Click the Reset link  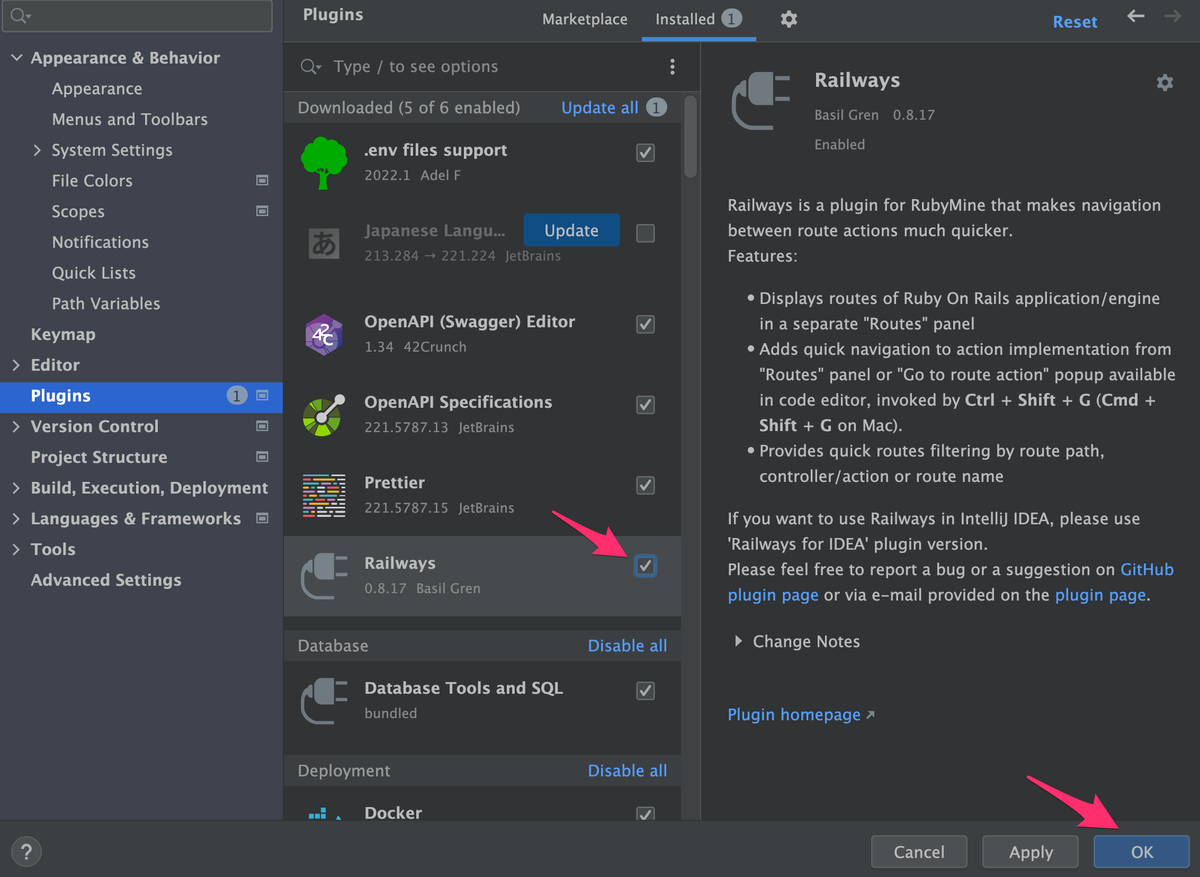(x=1075, y=21)
